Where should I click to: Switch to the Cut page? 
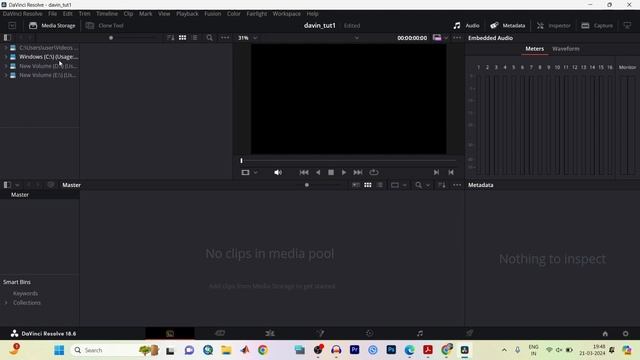(220, 333)
